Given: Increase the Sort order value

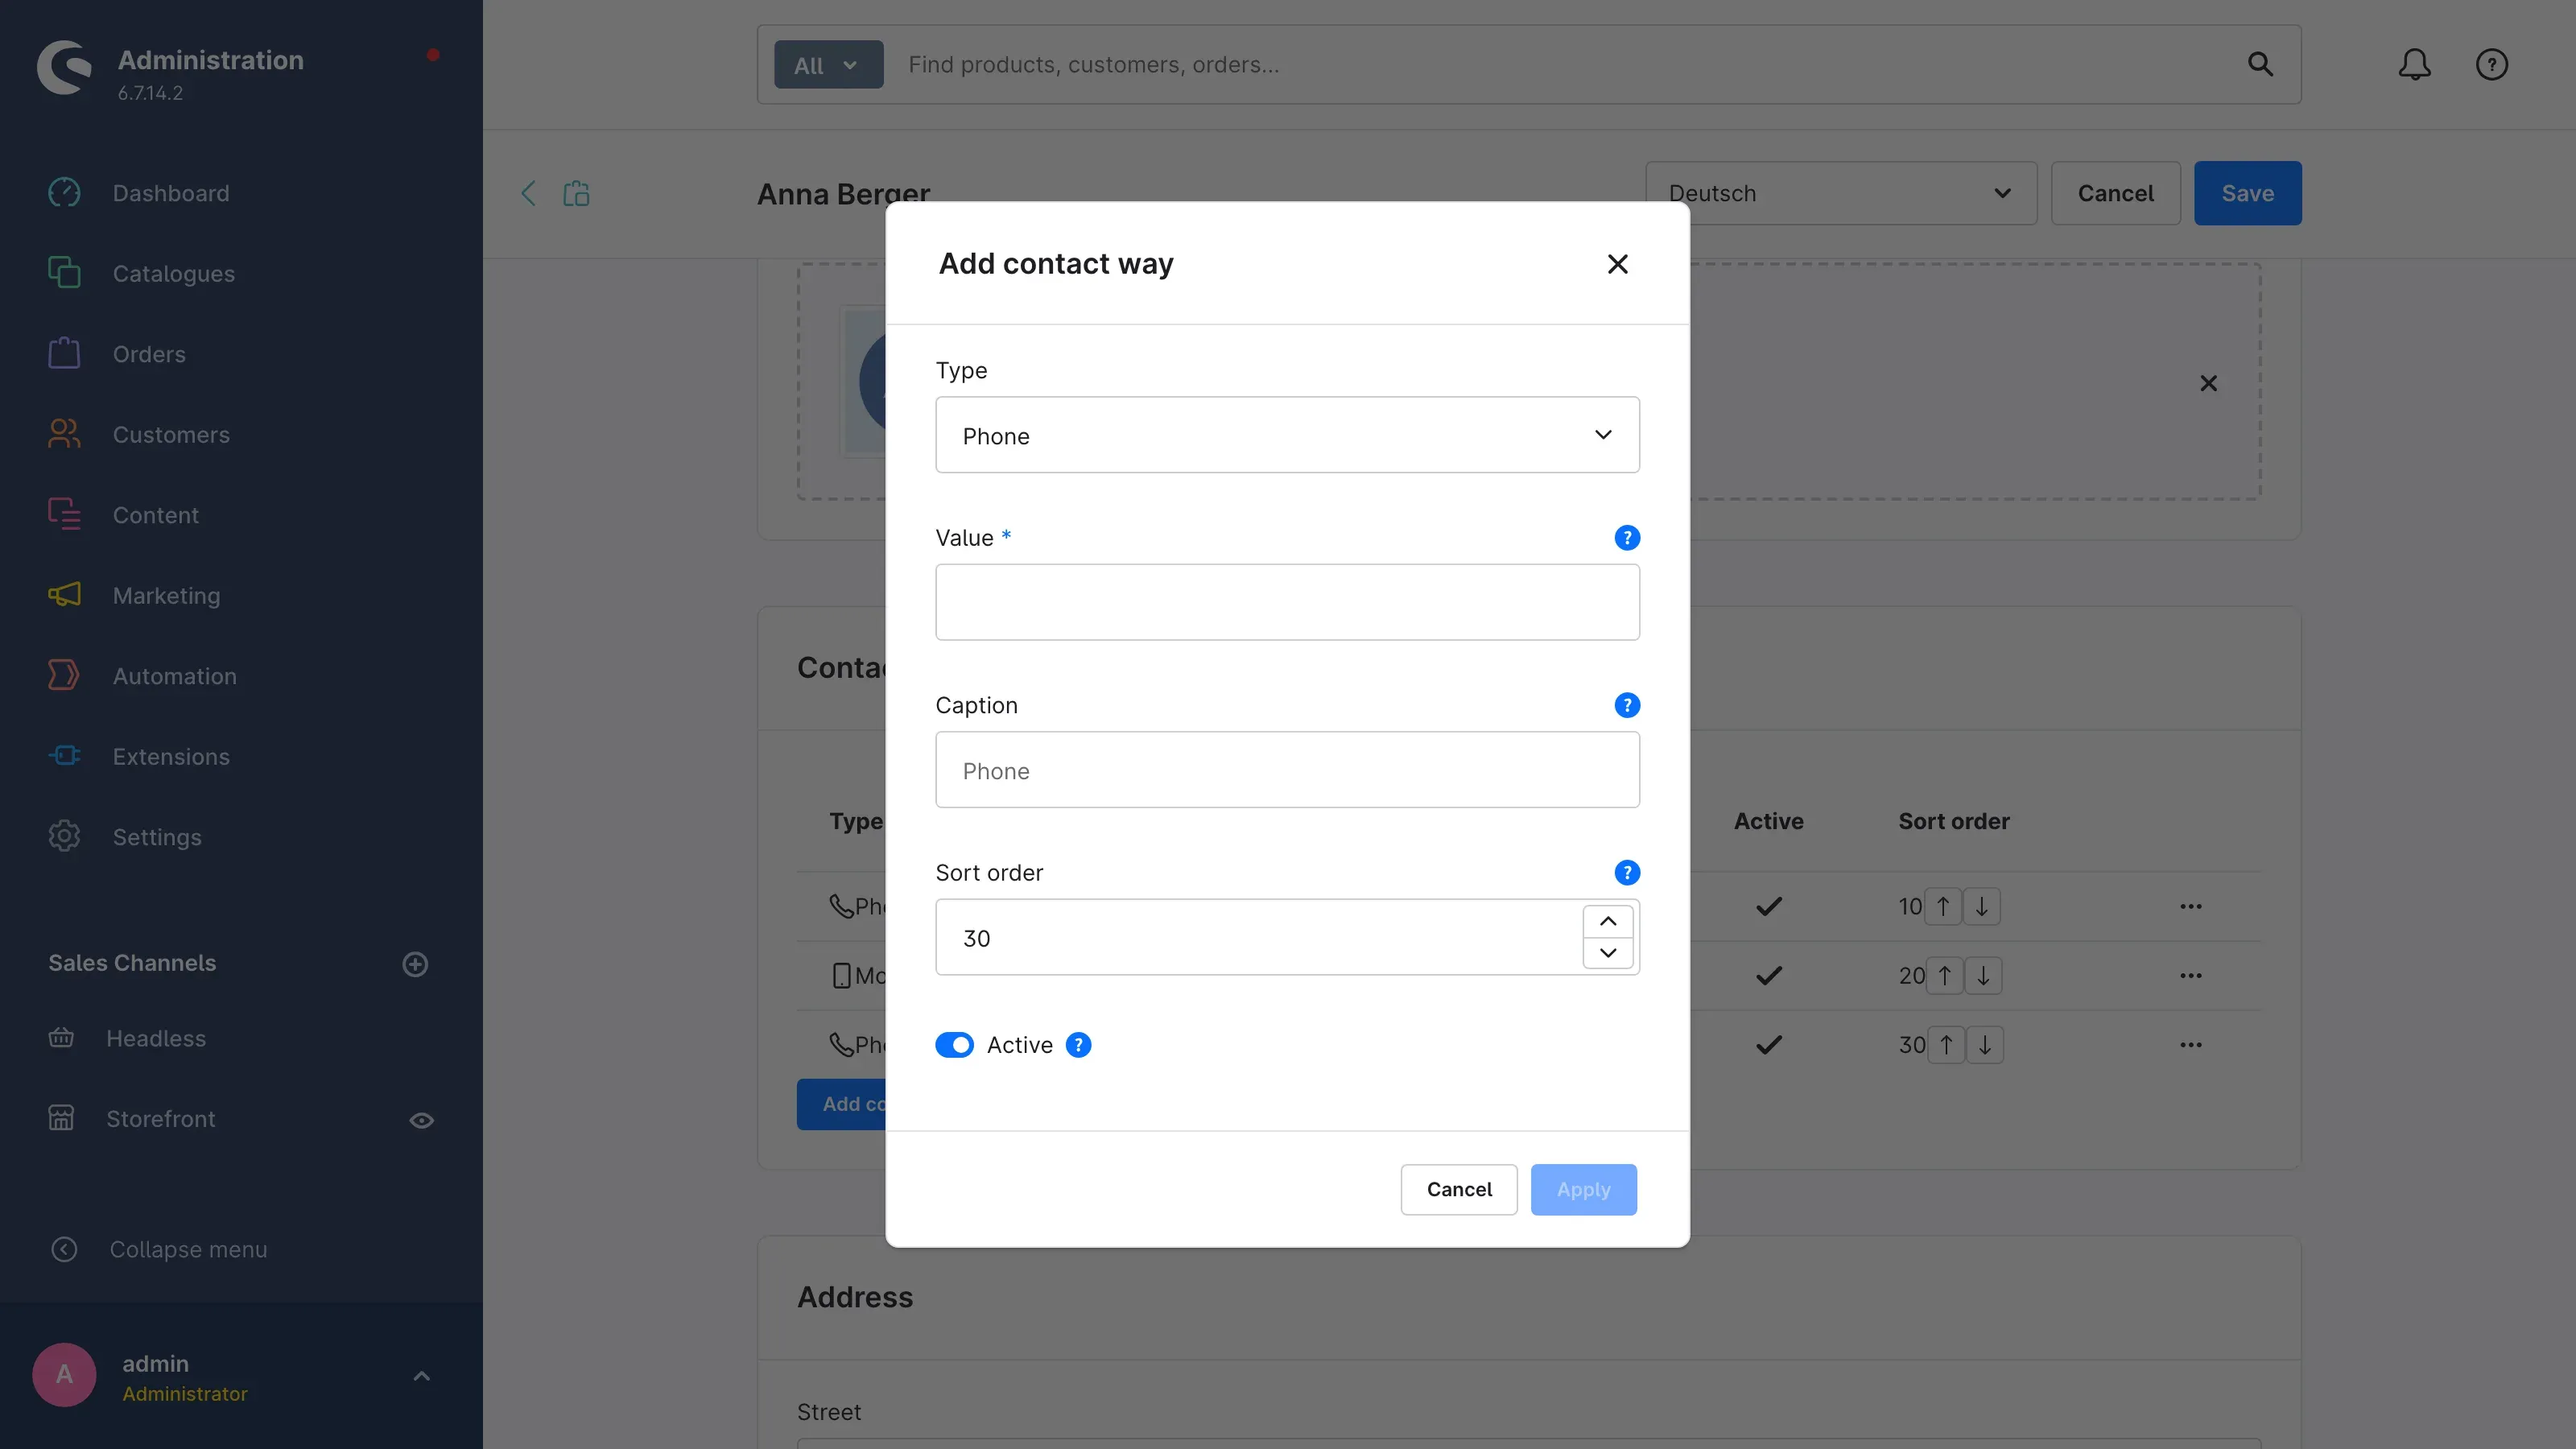Looking at the screenshot, I should (1608, 921).
